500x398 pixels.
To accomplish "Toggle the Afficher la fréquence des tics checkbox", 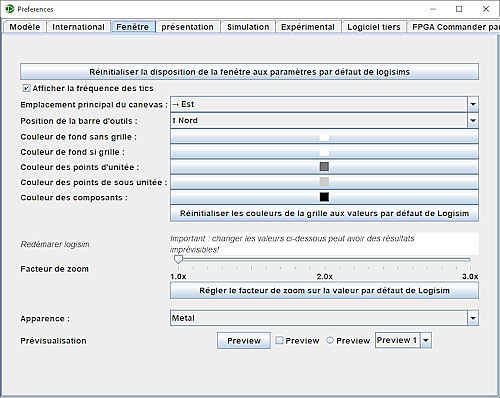I will point(26,88).
